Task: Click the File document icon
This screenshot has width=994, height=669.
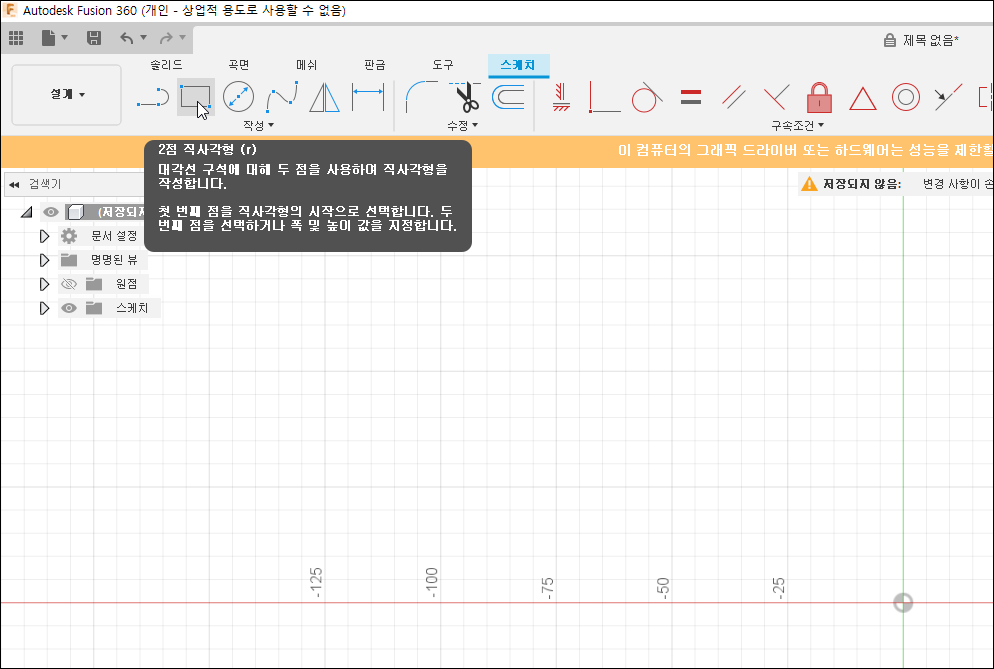Action: pyautogui.click(x=49, y=39)
